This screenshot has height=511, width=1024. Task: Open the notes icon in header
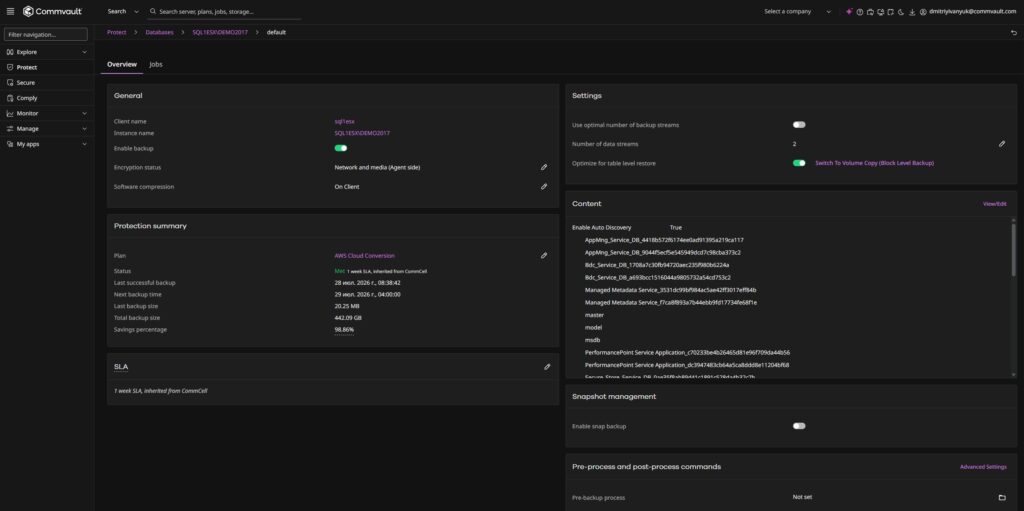(891, 12)
